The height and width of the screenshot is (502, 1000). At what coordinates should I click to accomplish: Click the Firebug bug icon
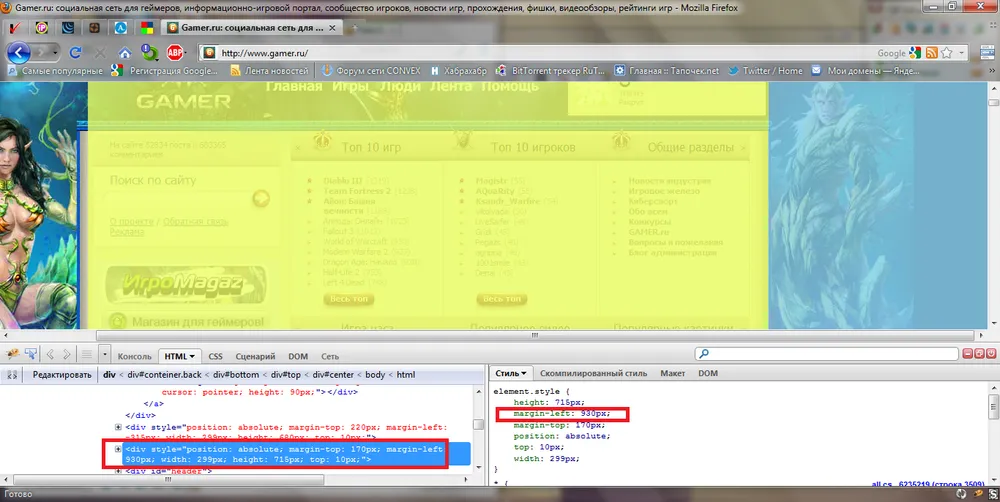point(14,355)
